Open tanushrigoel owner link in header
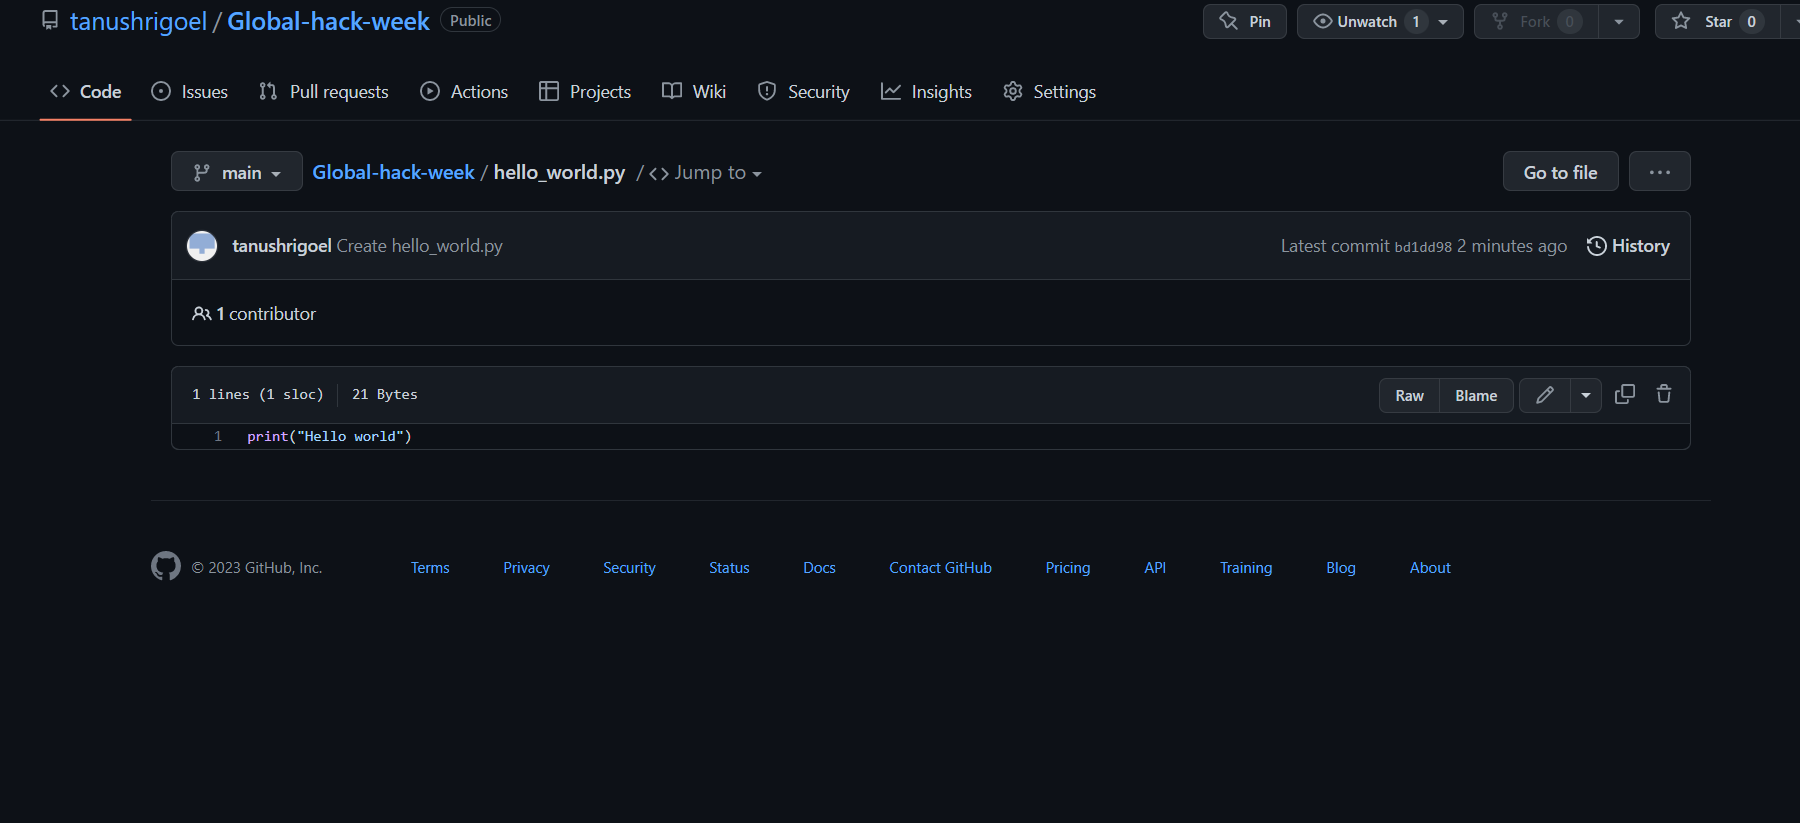This screenshot has height=823, width=1800. click(x=138, y=21)
